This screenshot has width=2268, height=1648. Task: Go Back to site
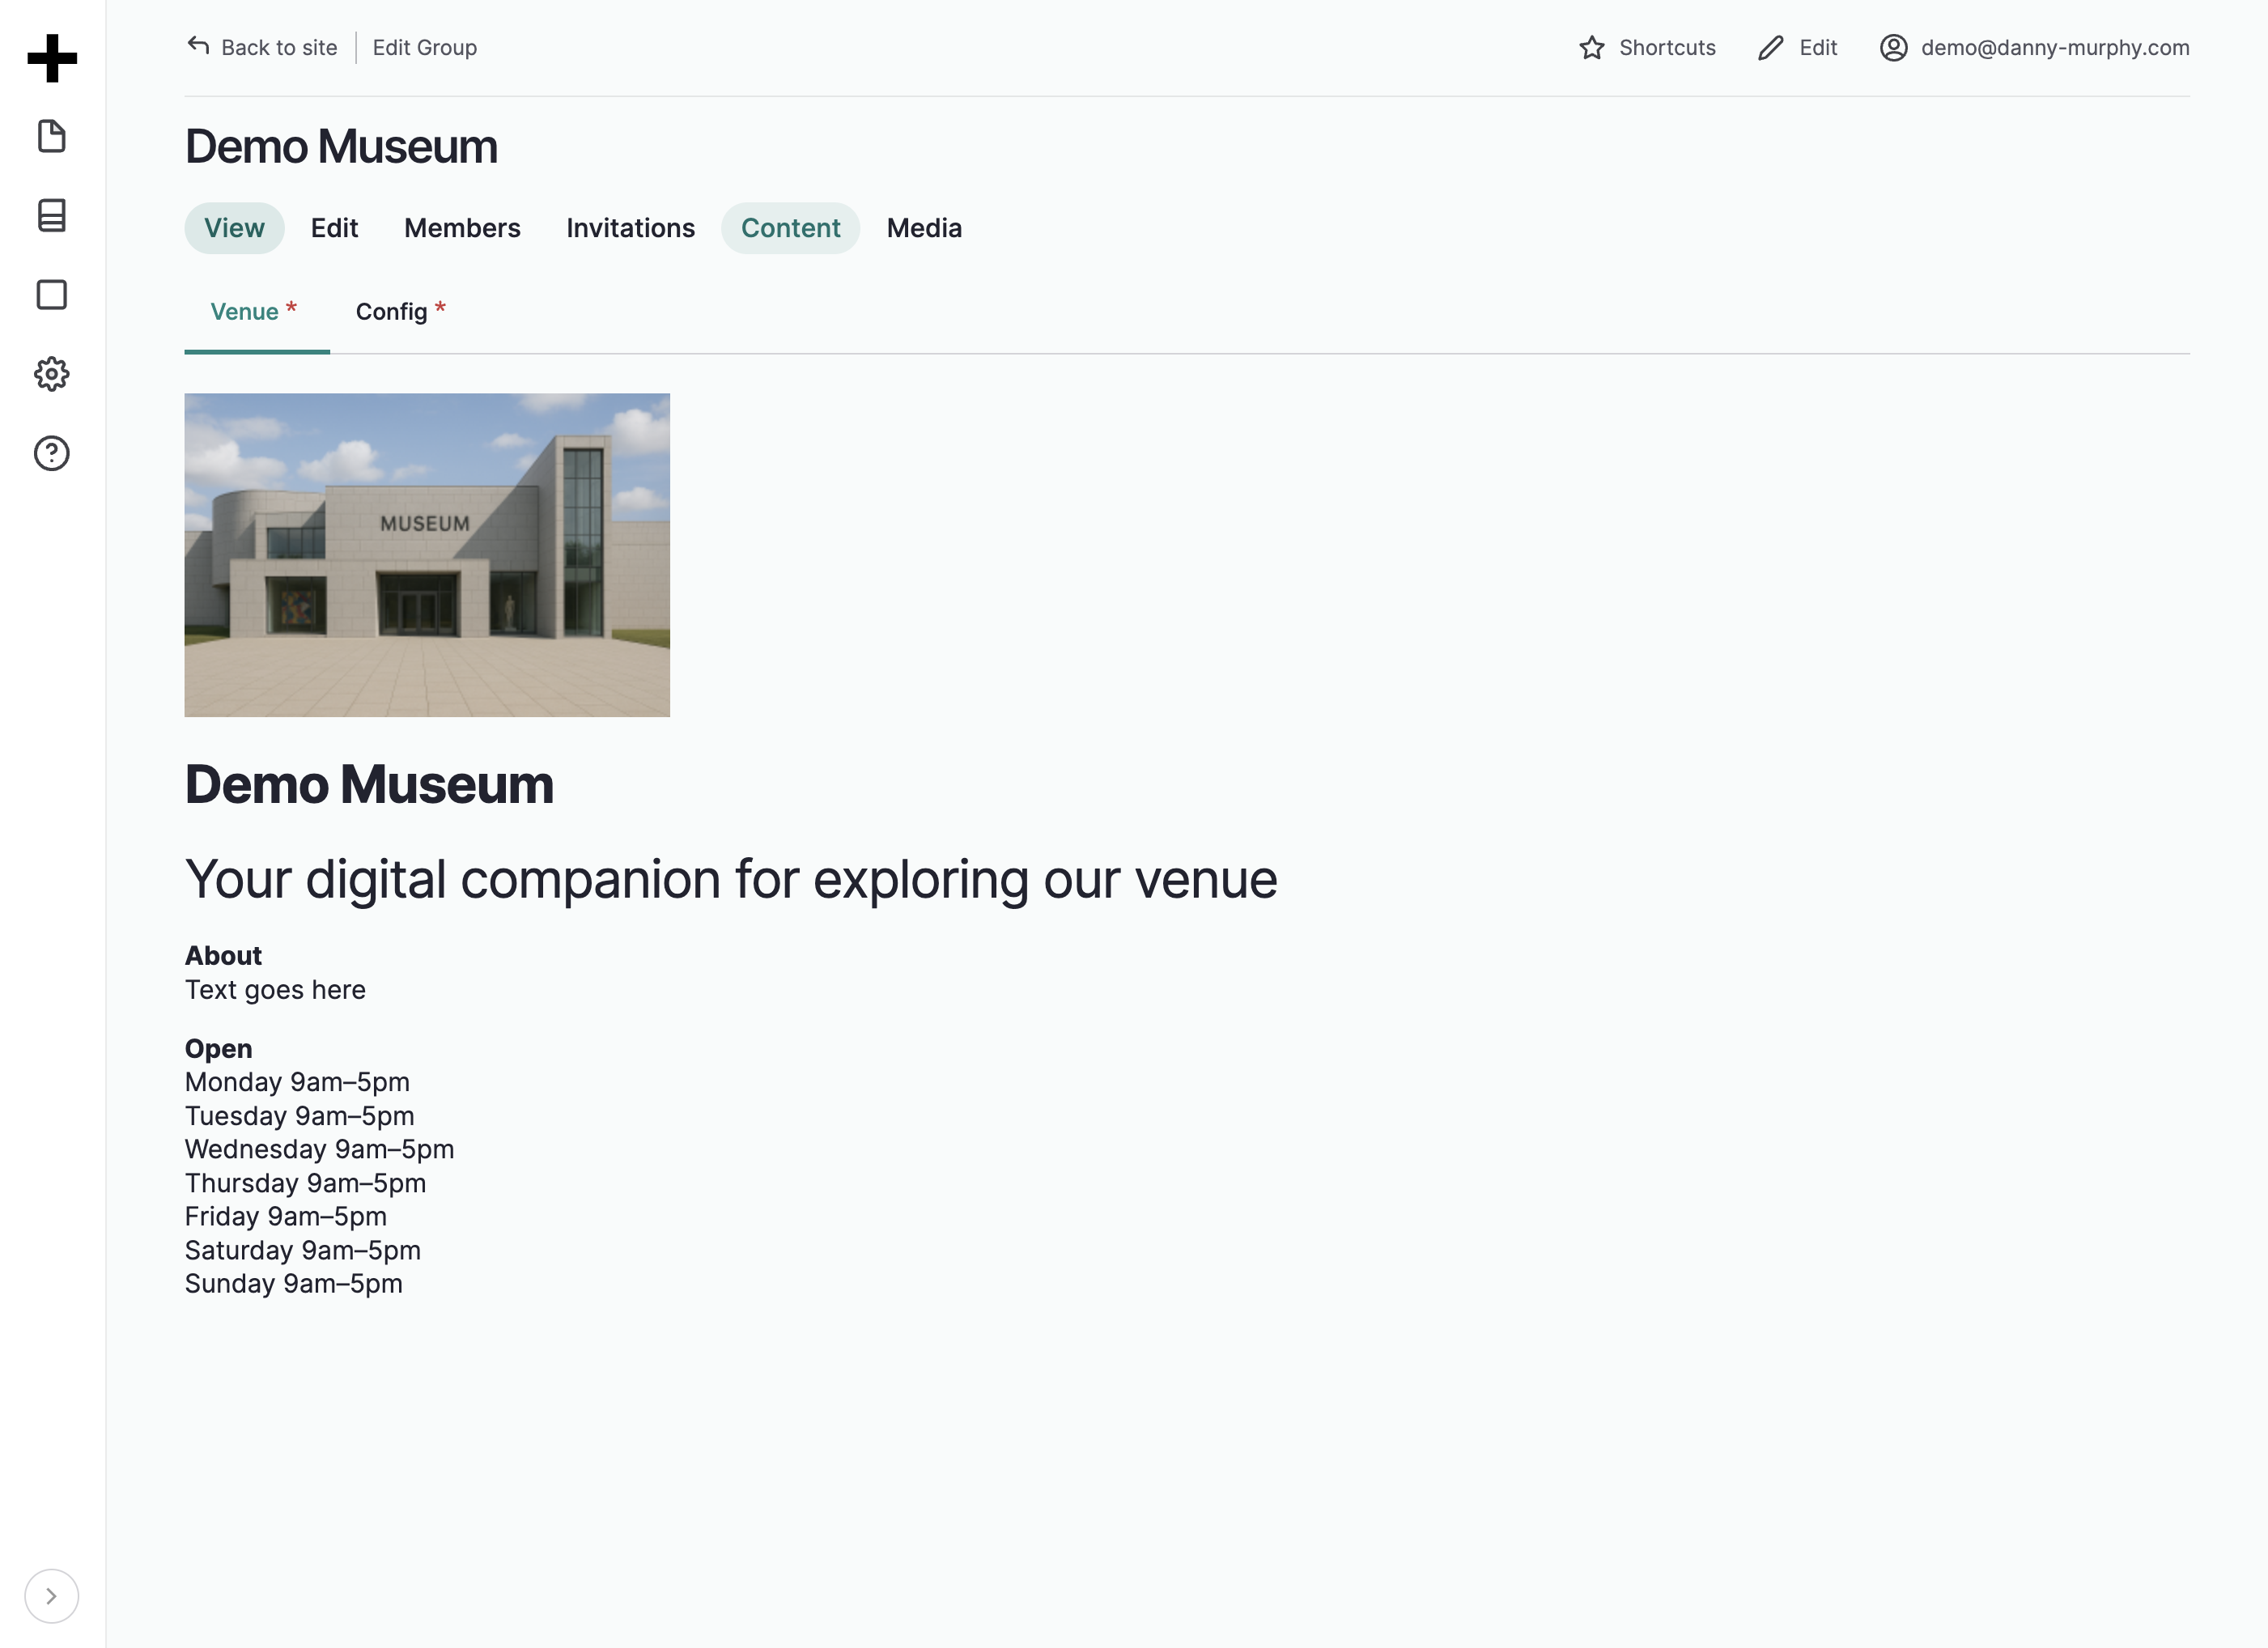pos(262,48)
